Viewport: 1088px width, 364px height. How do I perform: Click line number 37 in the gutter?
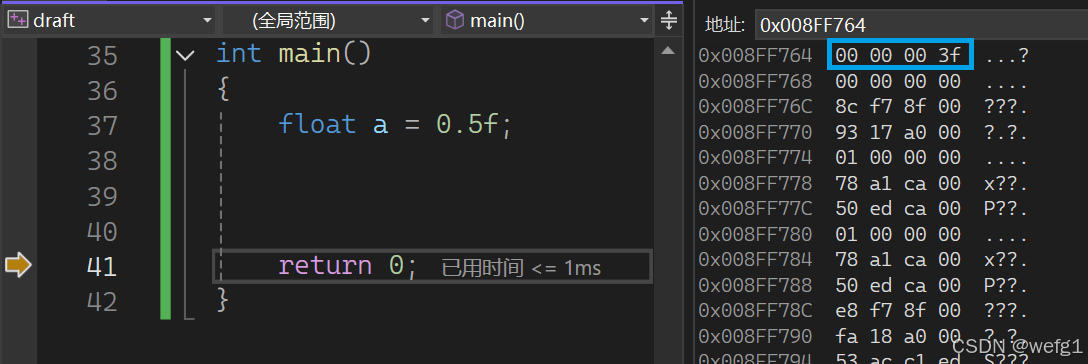pyautogui.click(x=102, y=126)
